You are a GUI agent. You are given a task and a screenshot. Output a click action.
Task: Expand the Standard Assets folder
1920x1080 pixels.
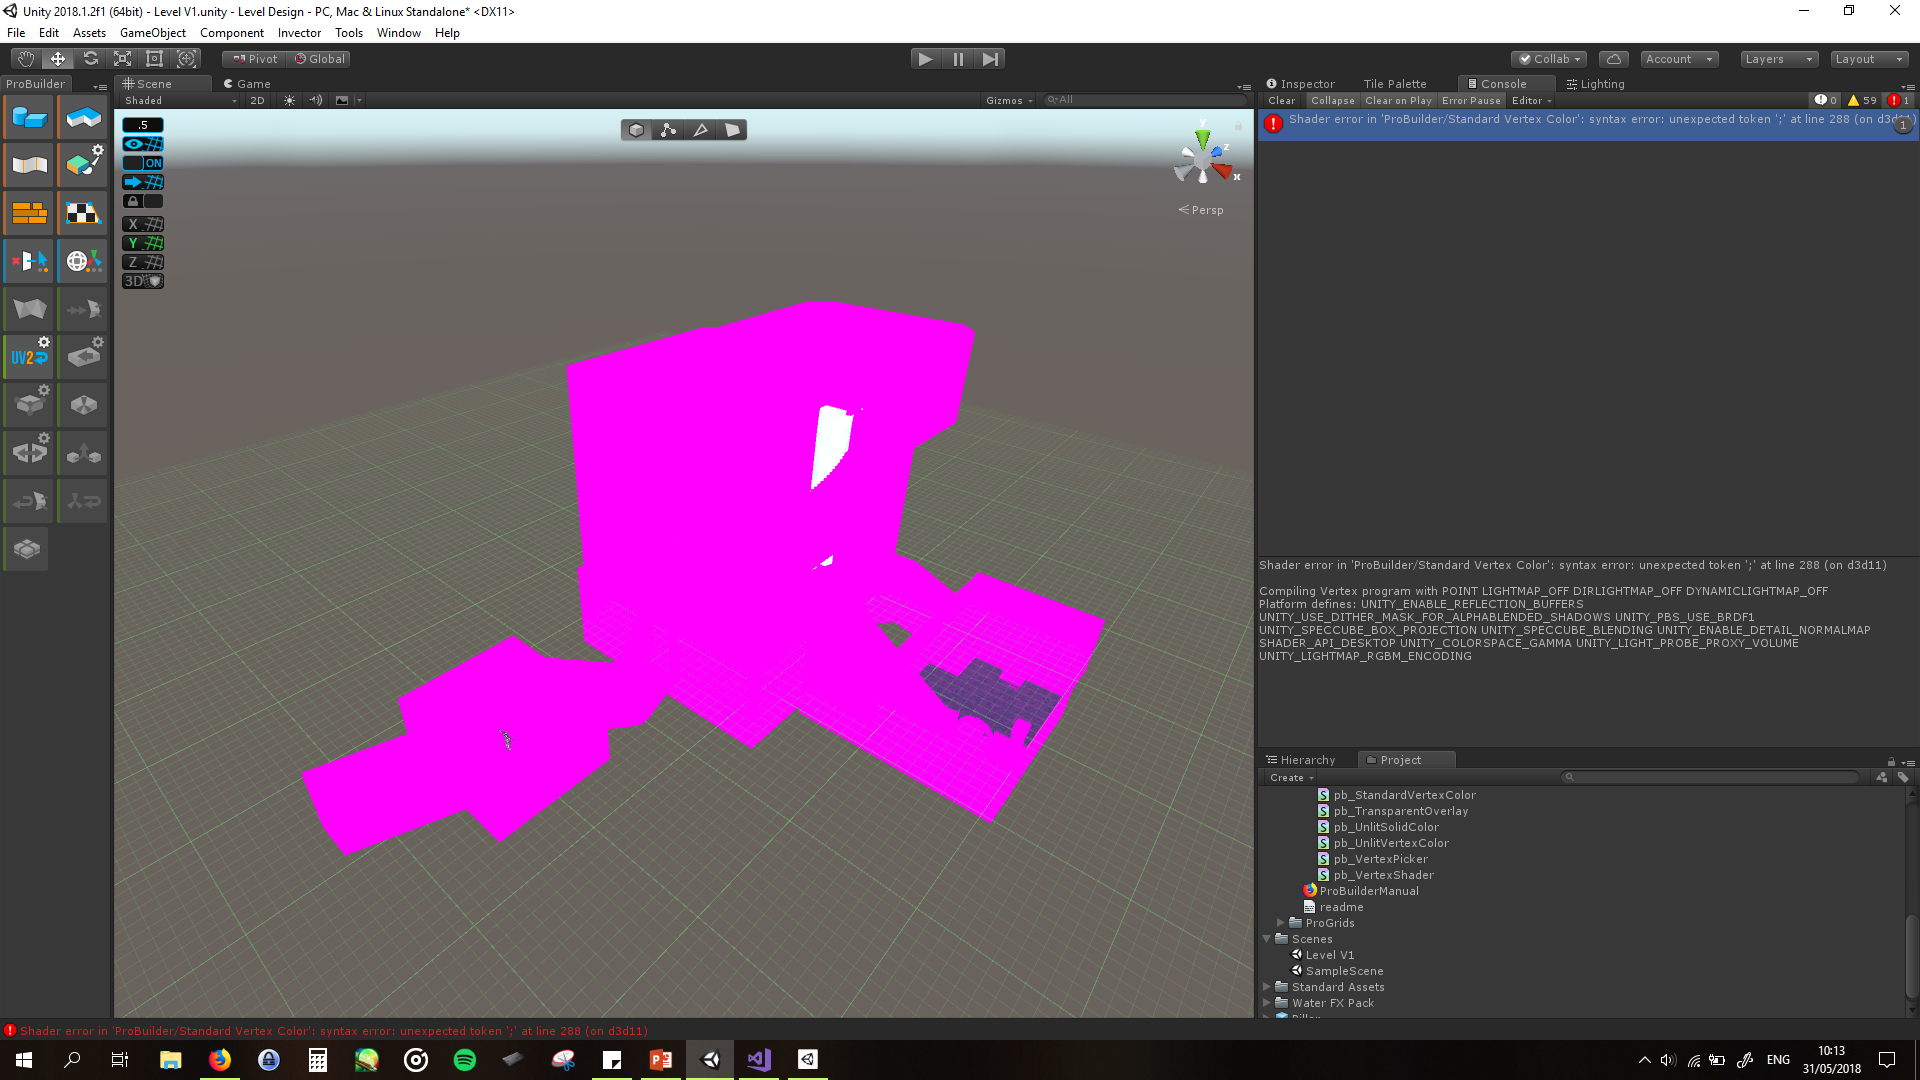pyautogui.click(x=1266, y=987)
